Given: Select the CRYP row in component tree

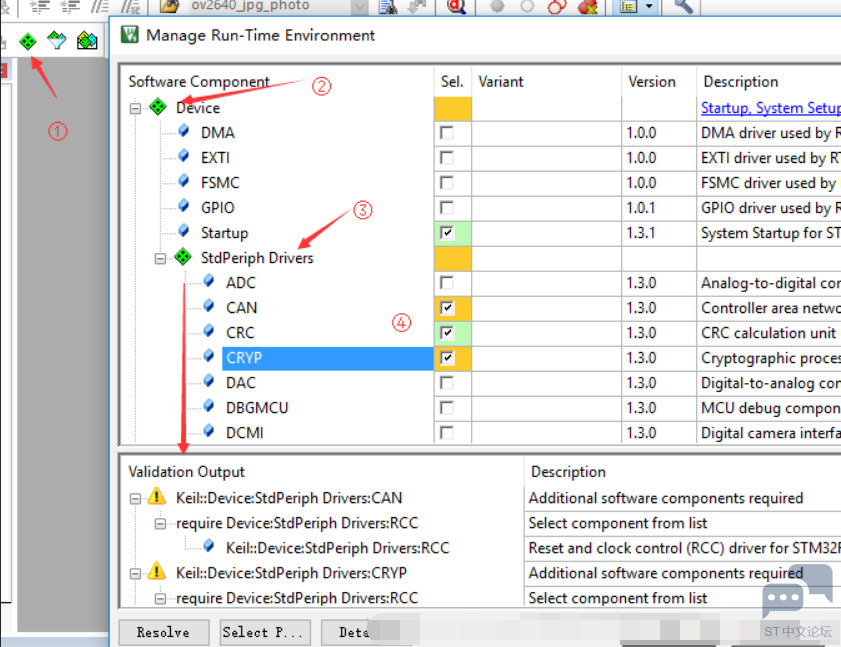Looking at the screenshot, I should [328, 358].
